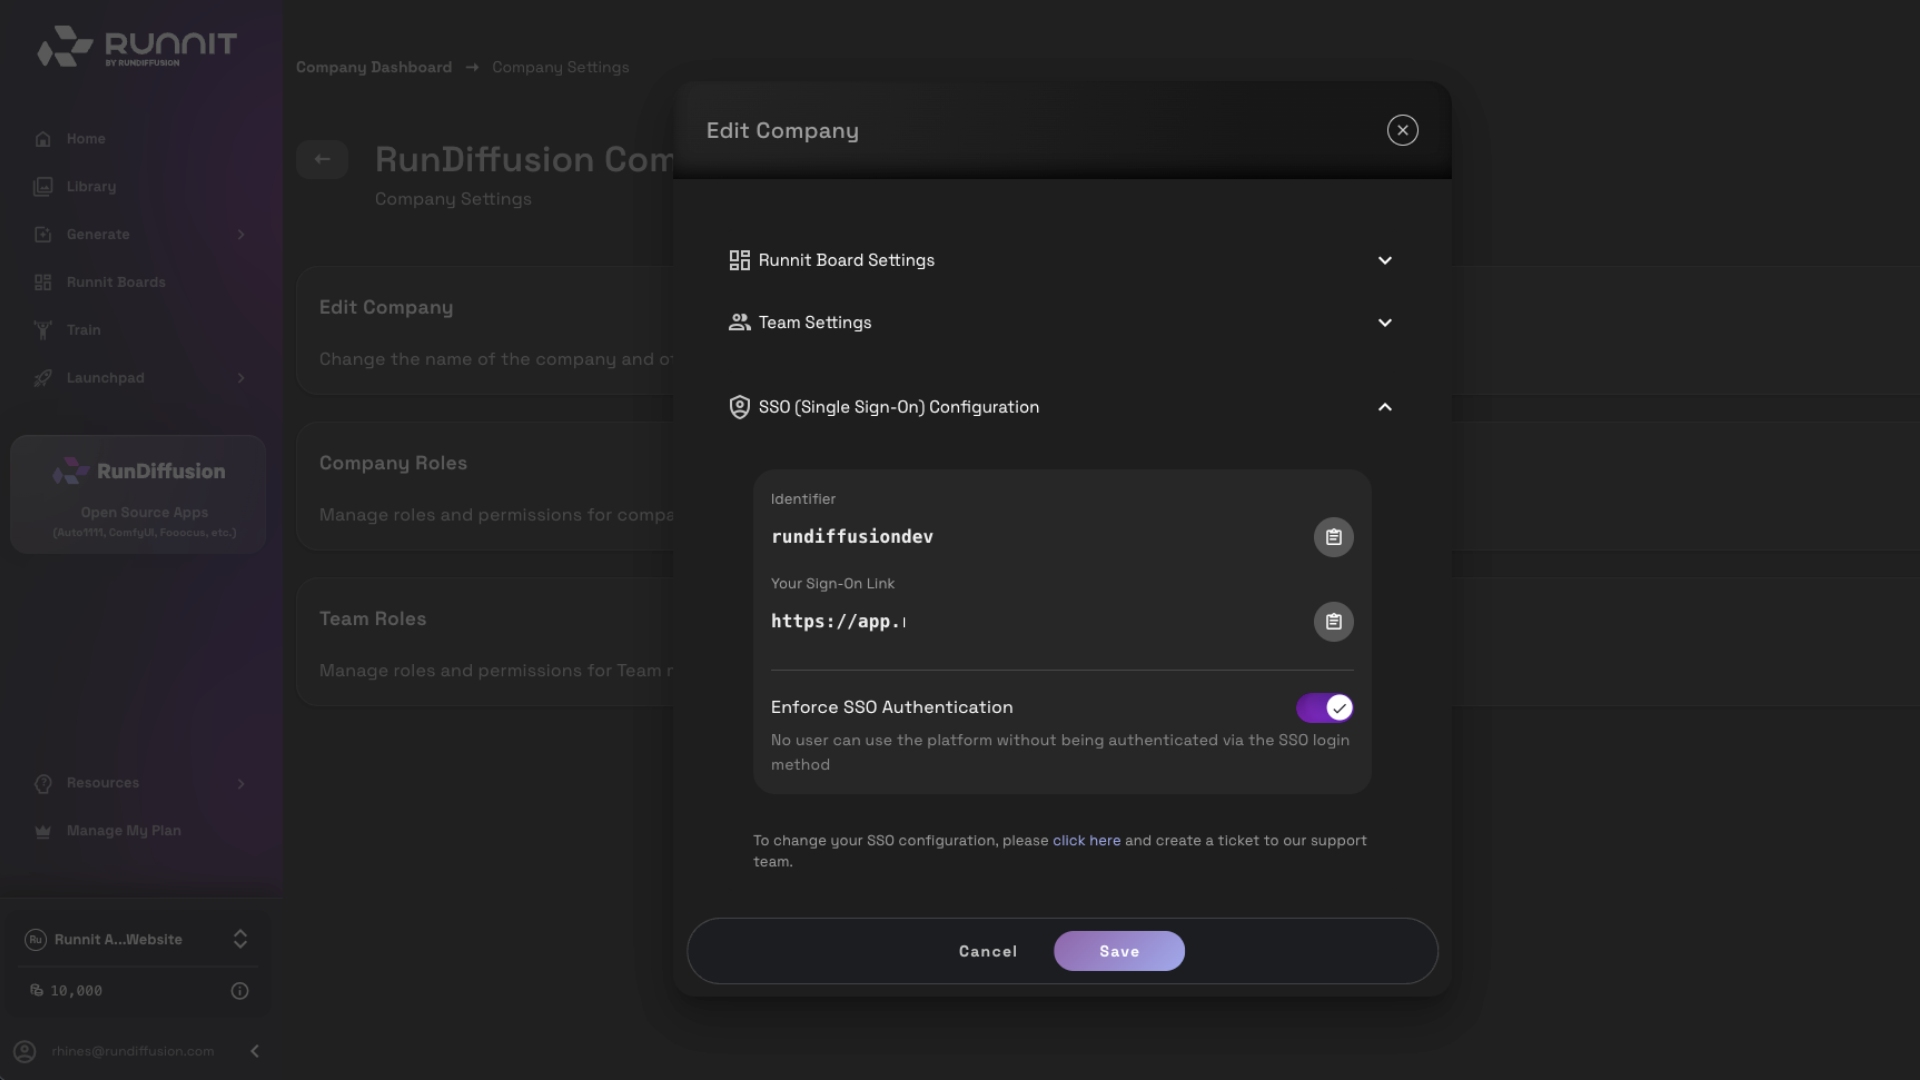Close the Edit Company dialog
This screenshot has width=1920, height=1080.
[x=1402, y=131]
